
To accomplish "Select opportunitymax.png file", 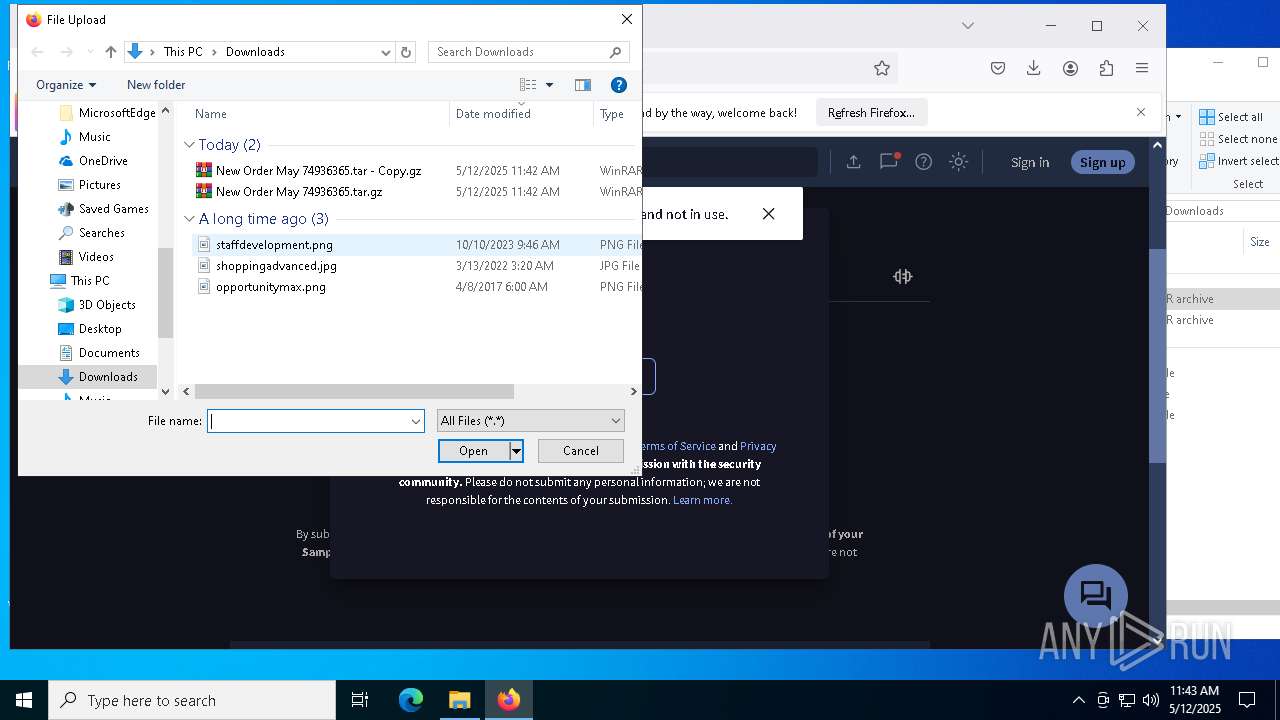I will 270,287.
